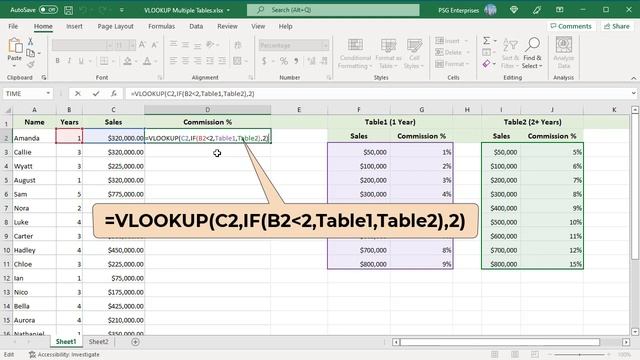Cancel the formula entry with X icon
Screen dimensions: 640x360
click(x=78, y=93)
